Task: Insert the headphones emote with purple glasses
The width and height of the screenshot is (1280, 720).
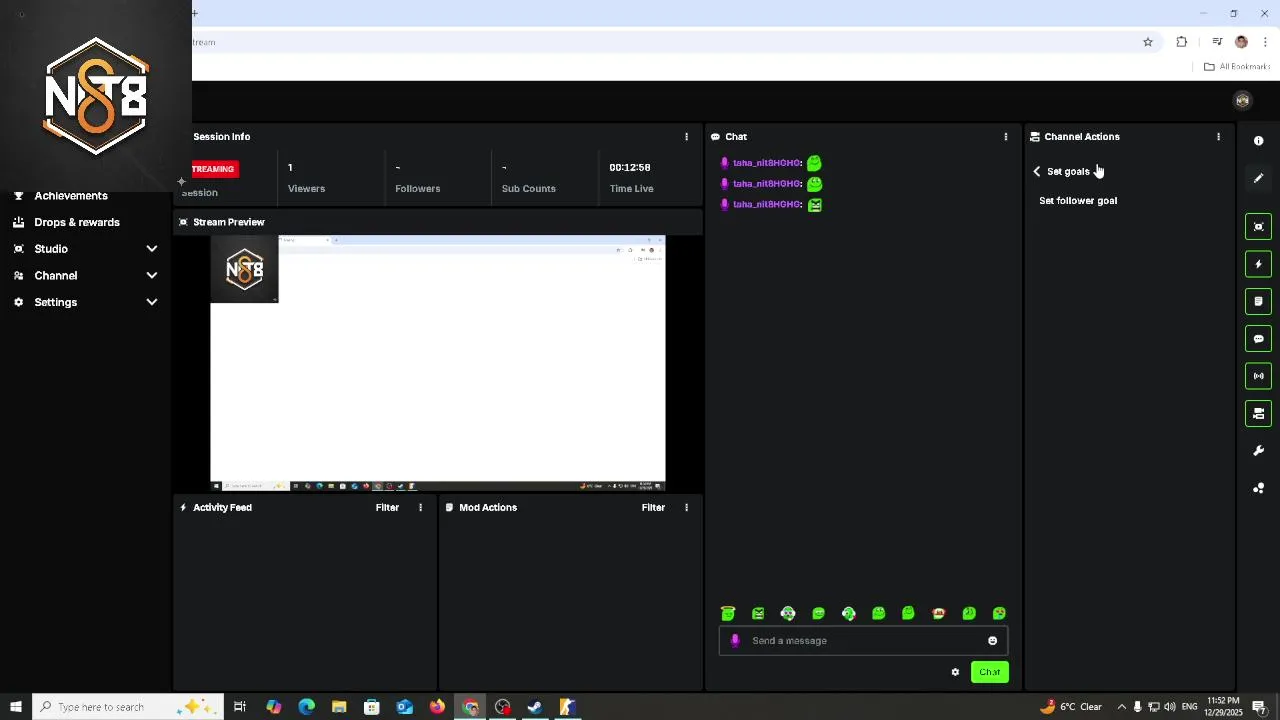Action: pos(788,614)
